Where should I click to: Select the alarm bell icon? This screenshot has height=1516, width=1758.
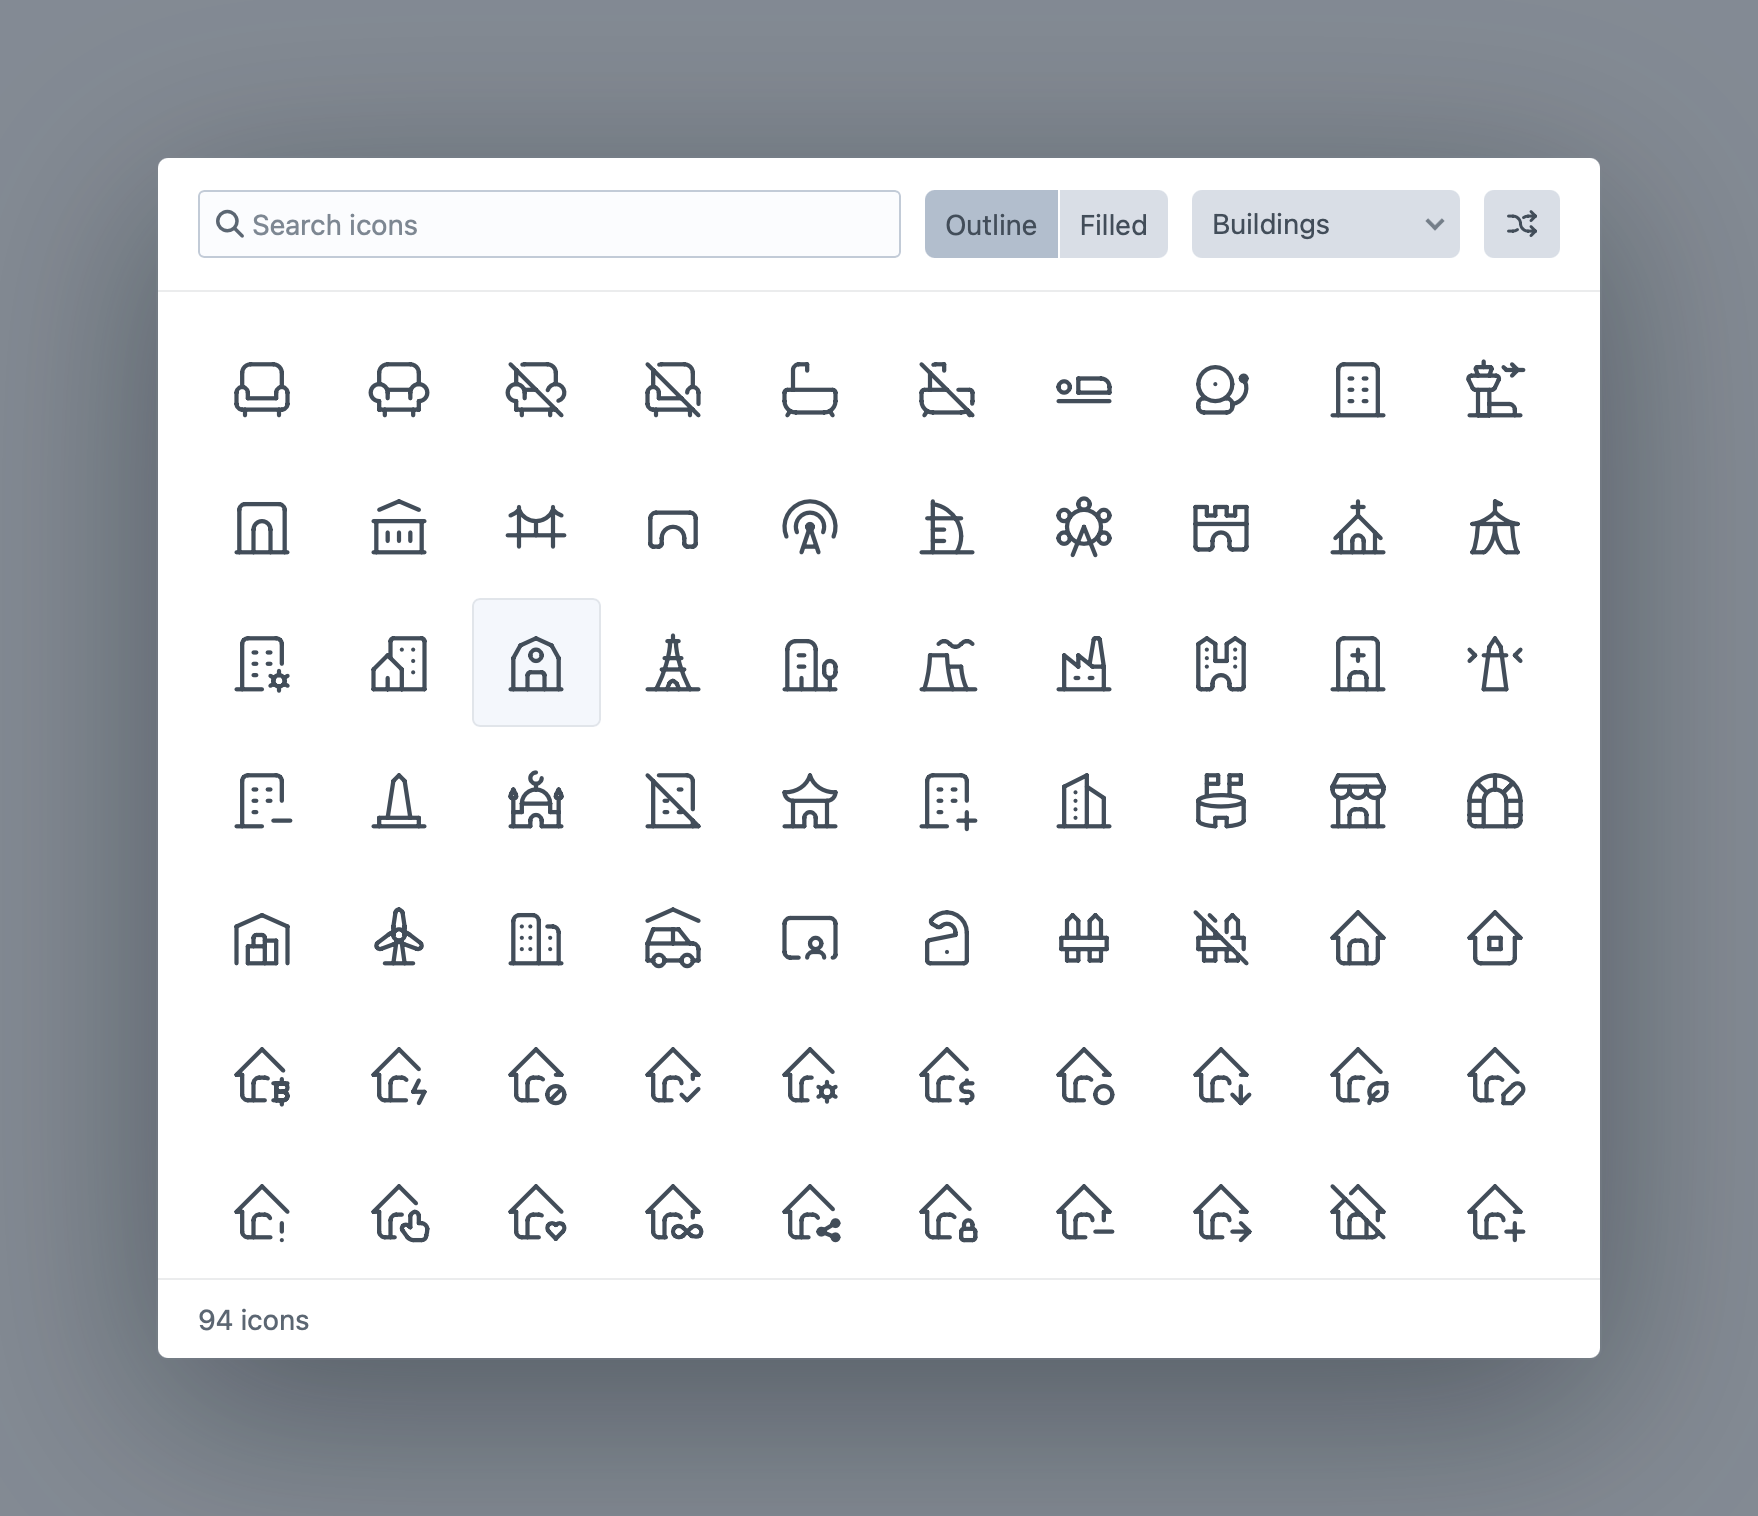(x=1221, y=389)
